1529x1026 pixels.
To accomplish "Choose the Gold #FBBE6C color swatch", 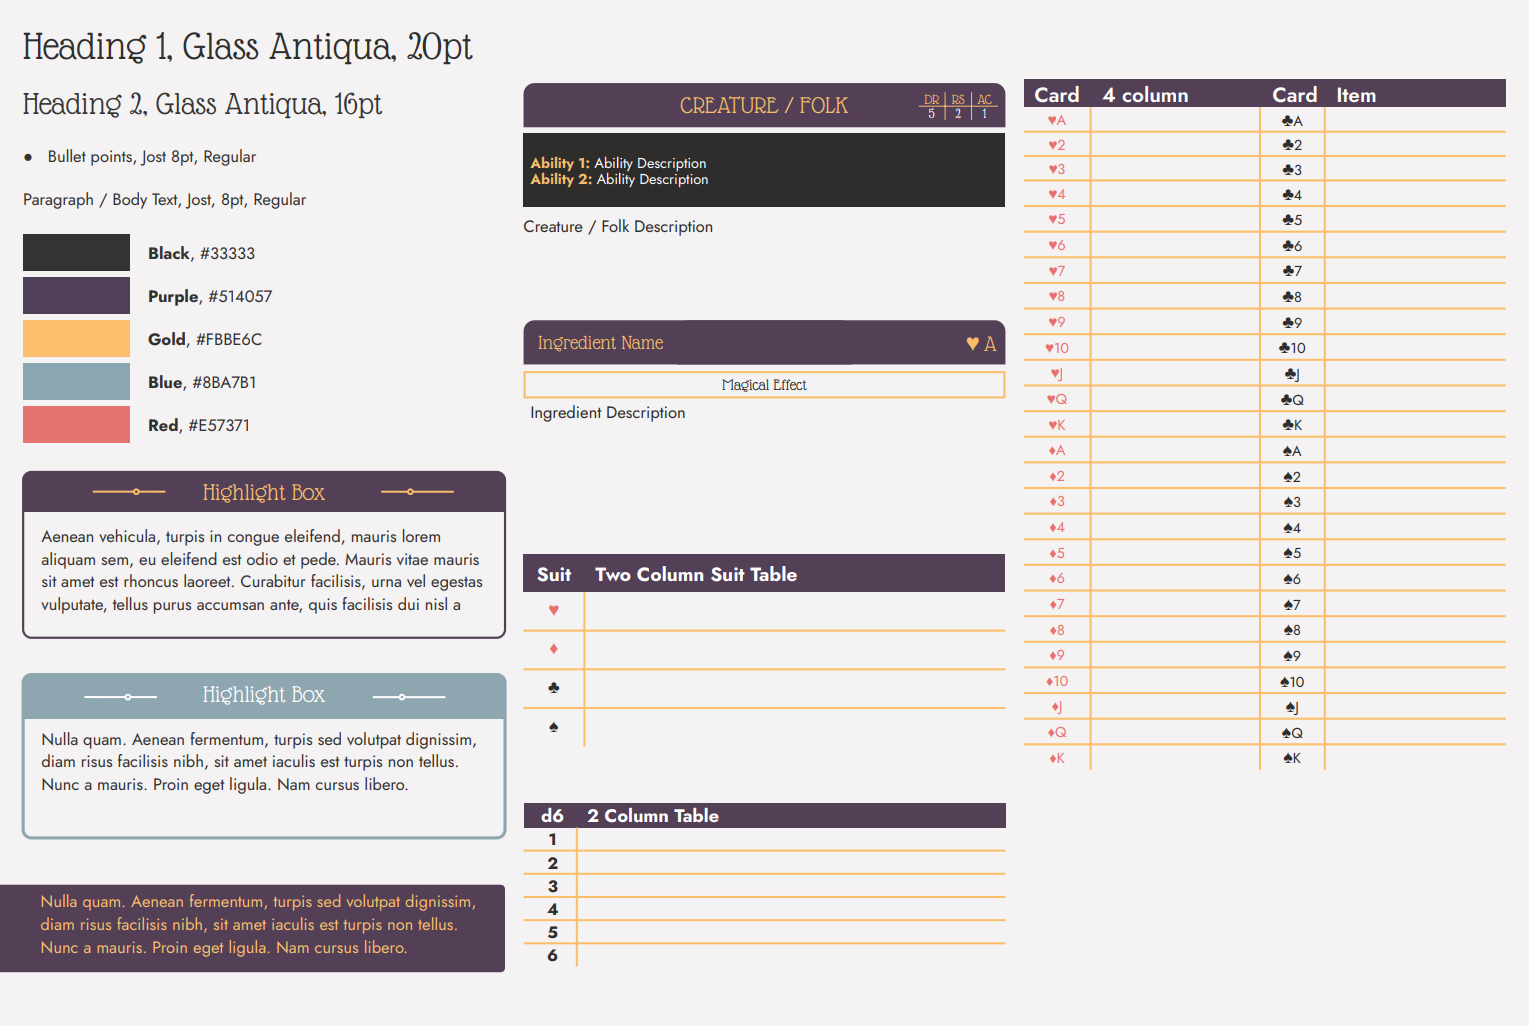I will pyautogui.click(x=76, y=339).
